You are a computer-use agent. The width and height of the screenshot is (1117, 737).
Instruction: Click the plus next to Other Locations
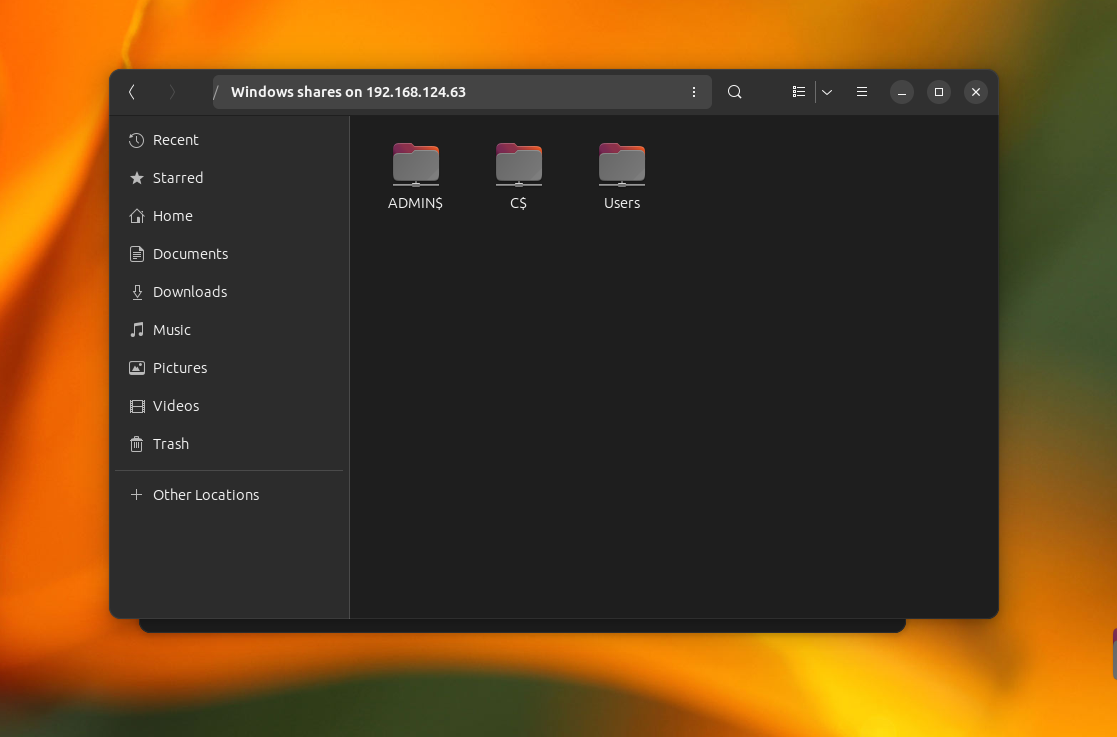click(136, 494)
